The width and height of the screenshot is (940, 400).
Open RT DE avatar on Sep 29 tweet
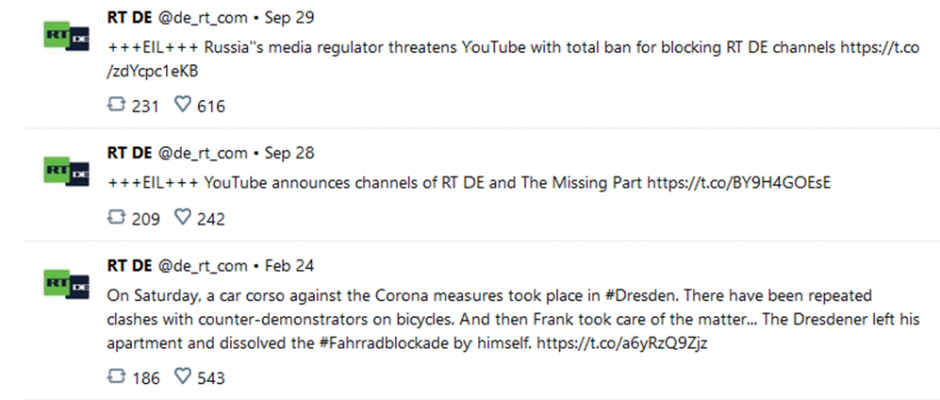(67, 36)
